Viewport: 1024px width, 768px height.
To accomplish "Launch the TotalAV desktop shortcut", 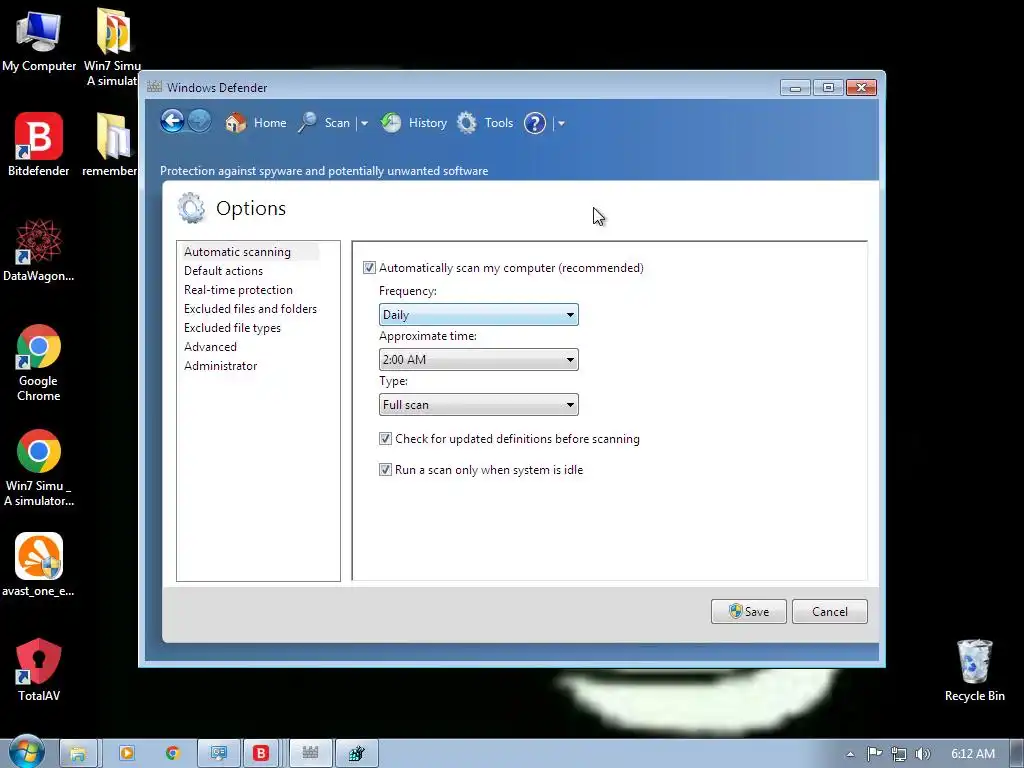I will click(39, 670).
